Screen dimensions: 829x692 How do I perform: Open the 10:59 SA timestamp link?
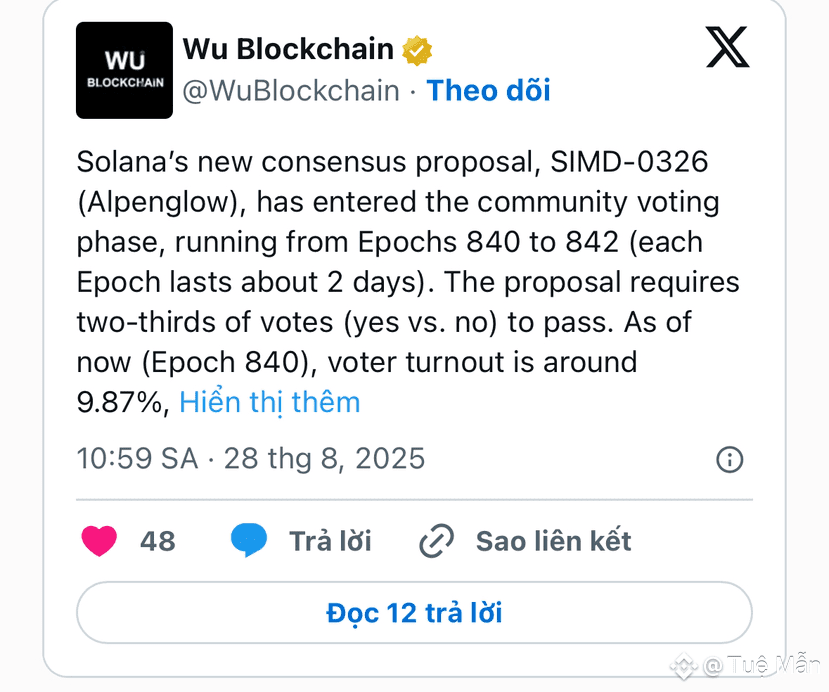pyautogui.click(x=137, y=458)
